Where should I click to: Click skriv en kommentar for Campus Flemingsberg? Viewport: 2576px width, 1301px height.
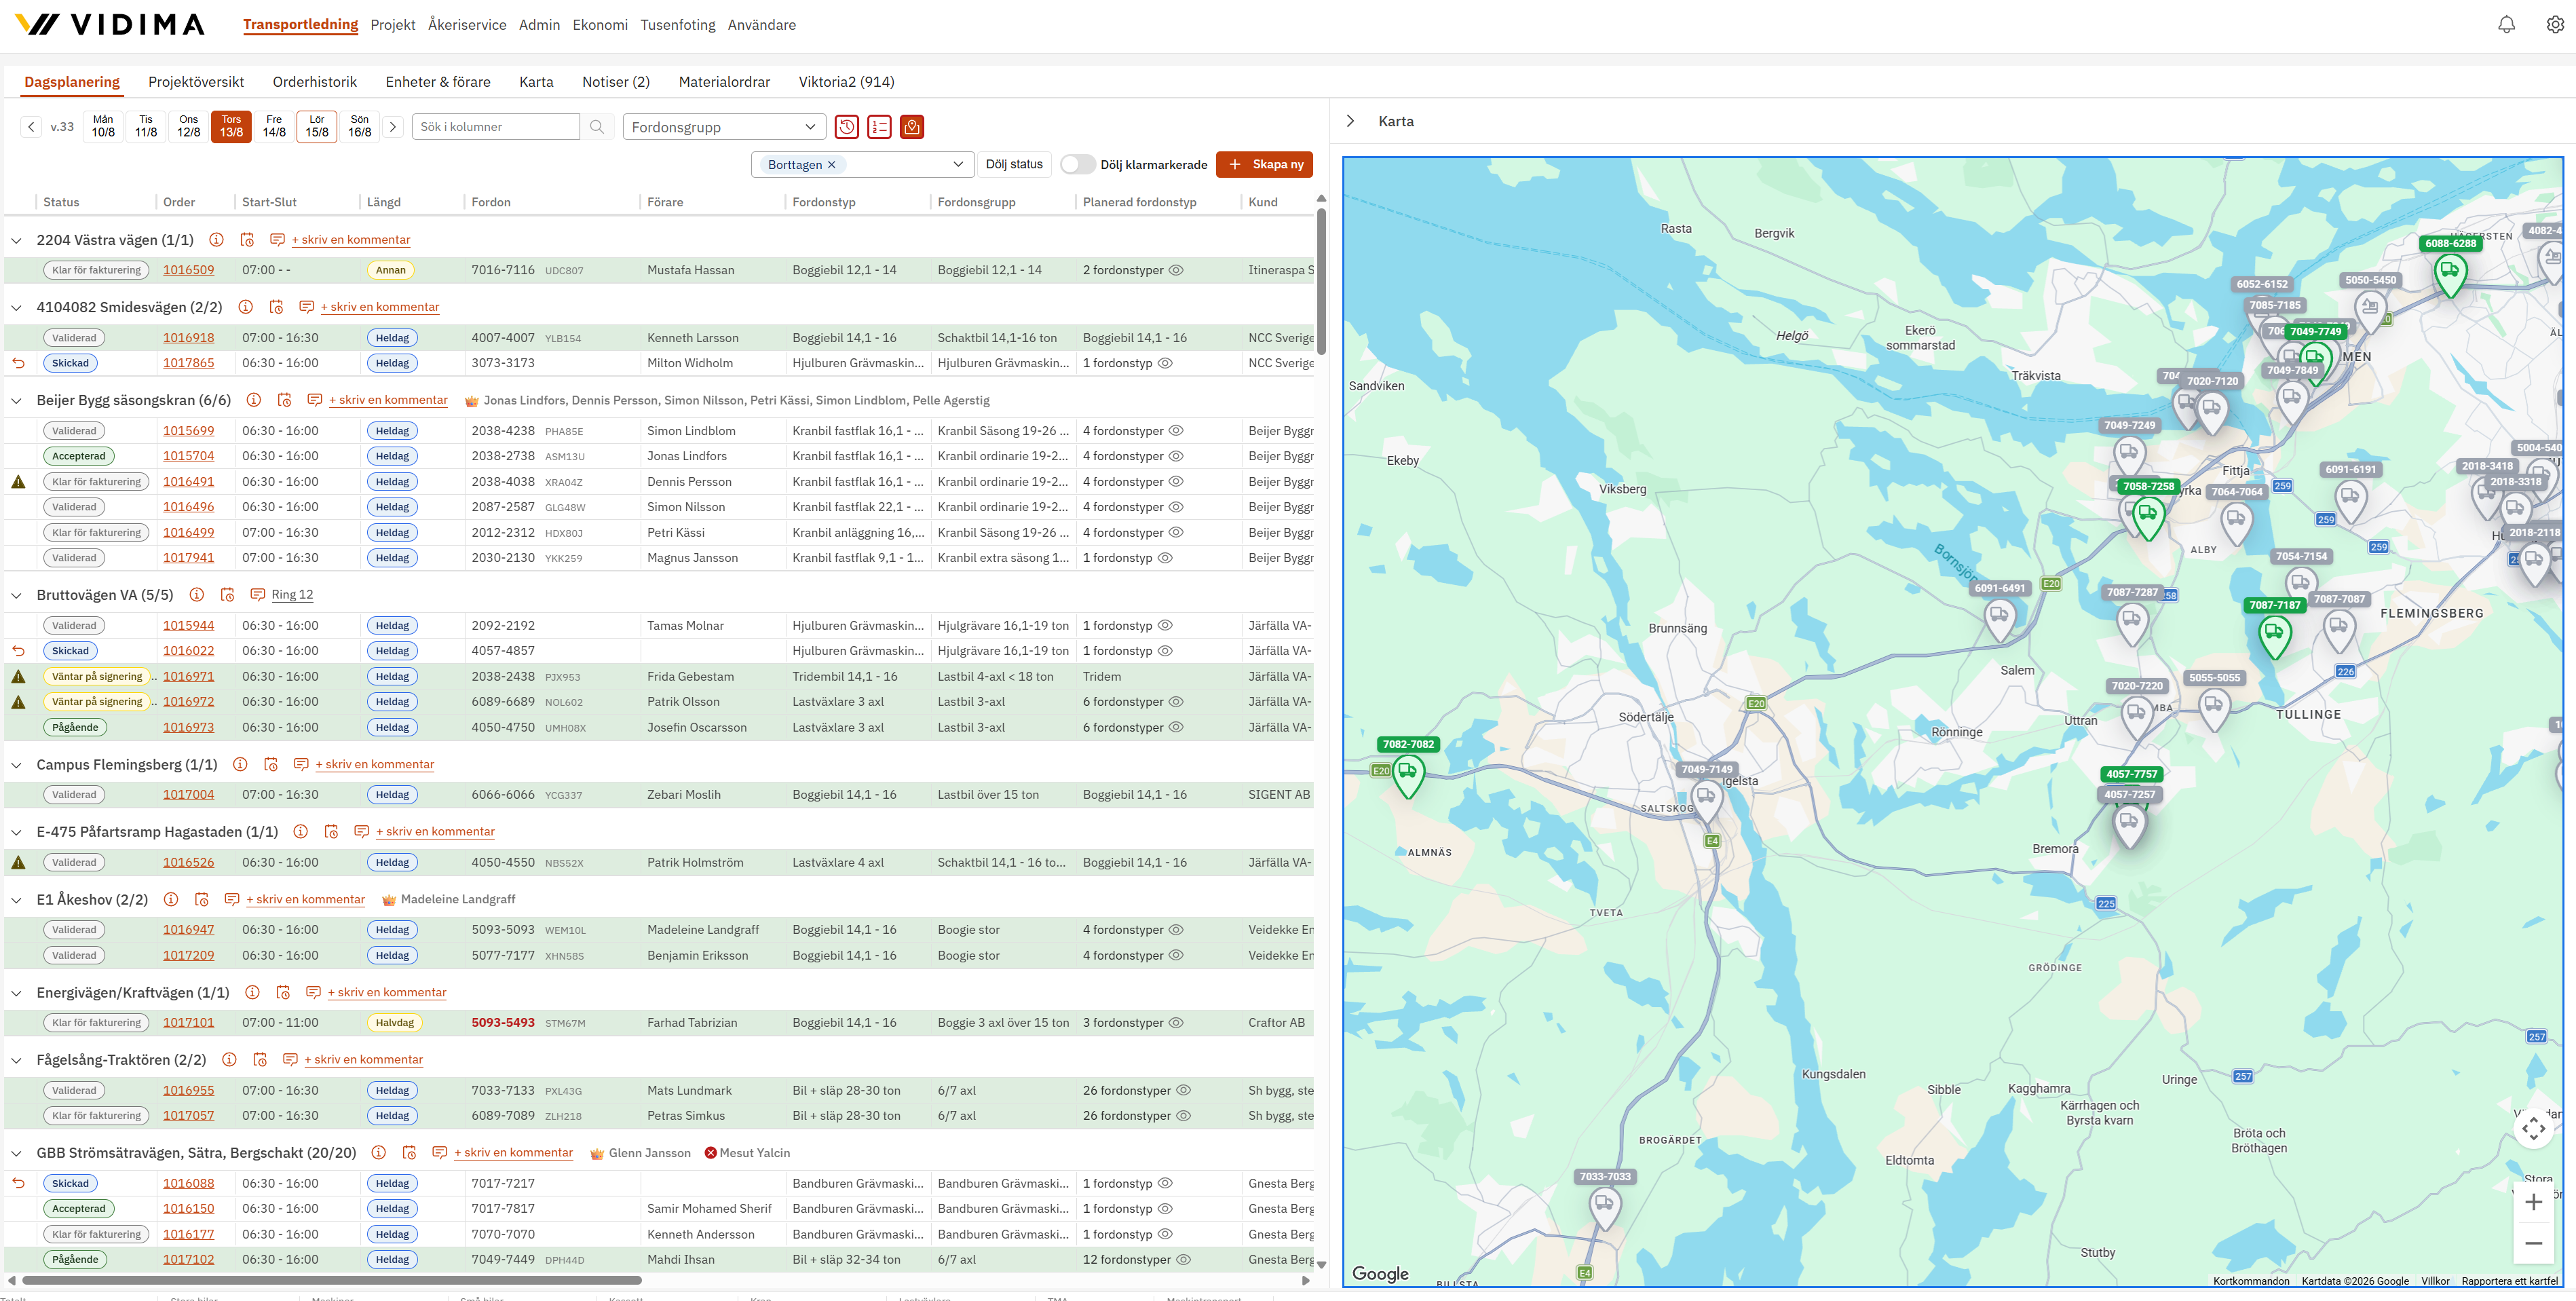375,765
